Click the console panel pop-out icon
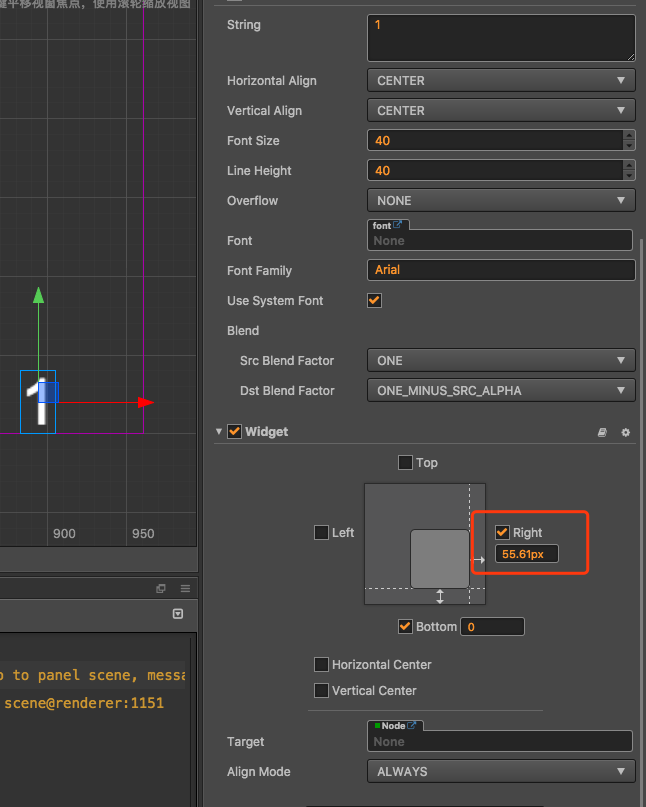Viewport: 646px width, 807px height. tap(161, 588)
